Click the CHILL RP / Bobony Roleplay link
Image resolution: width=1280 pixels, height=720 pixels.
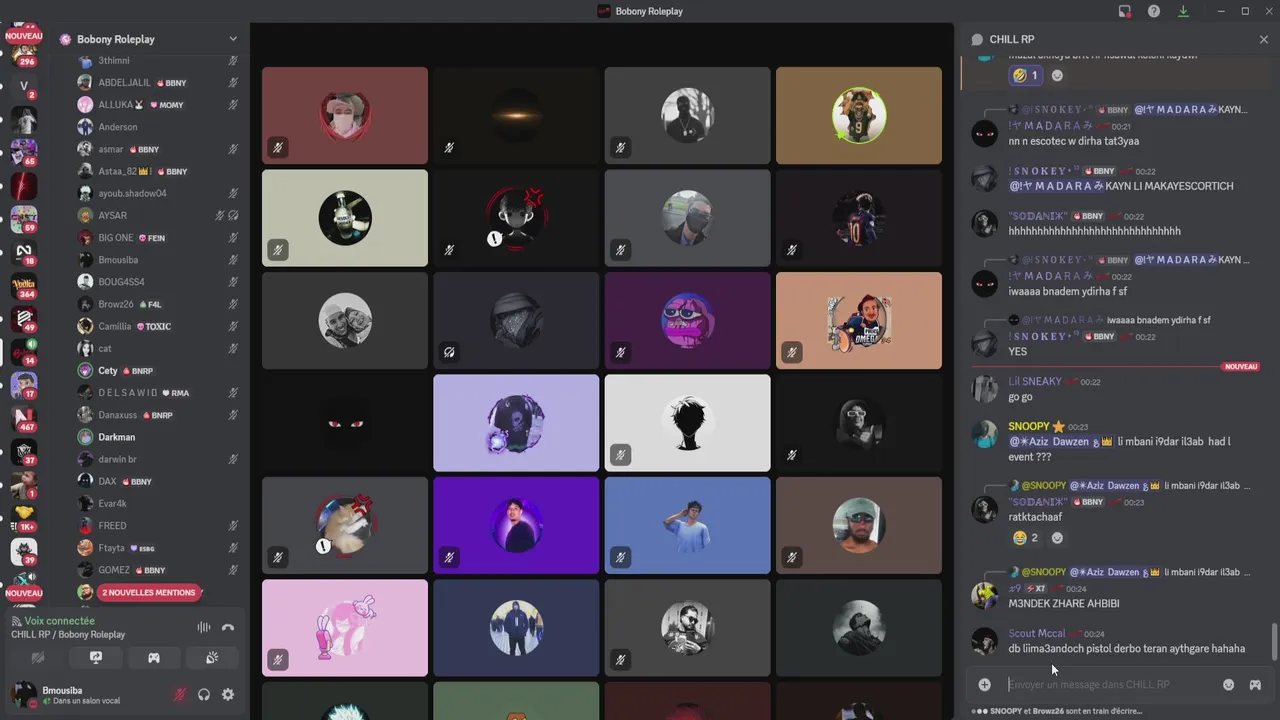coord(68,635)
